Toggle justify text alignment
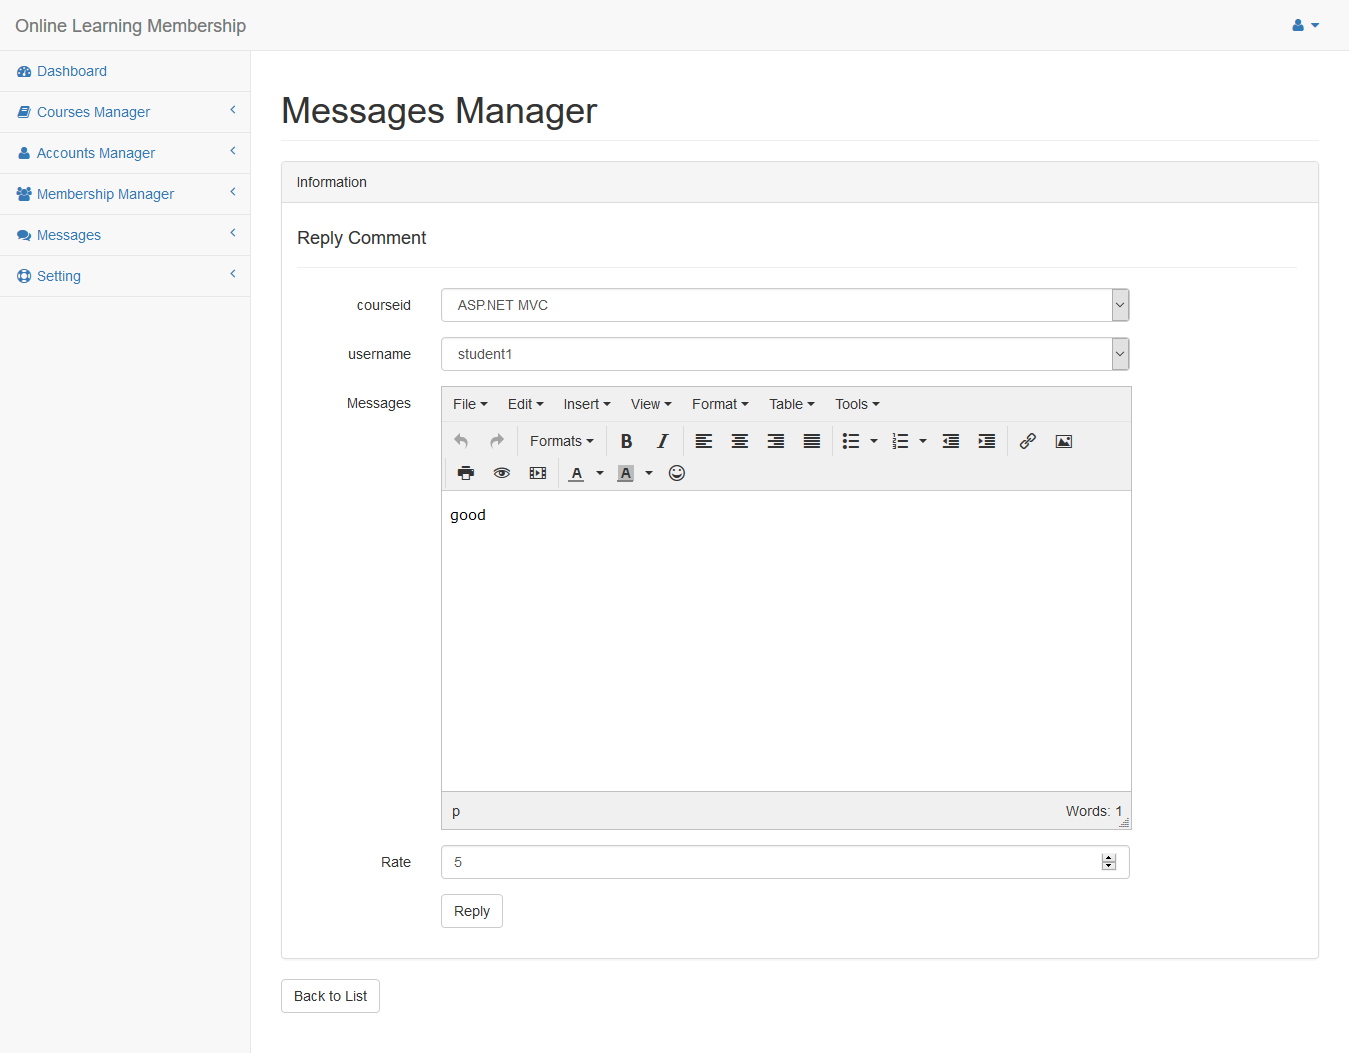 tap(812, 441)
